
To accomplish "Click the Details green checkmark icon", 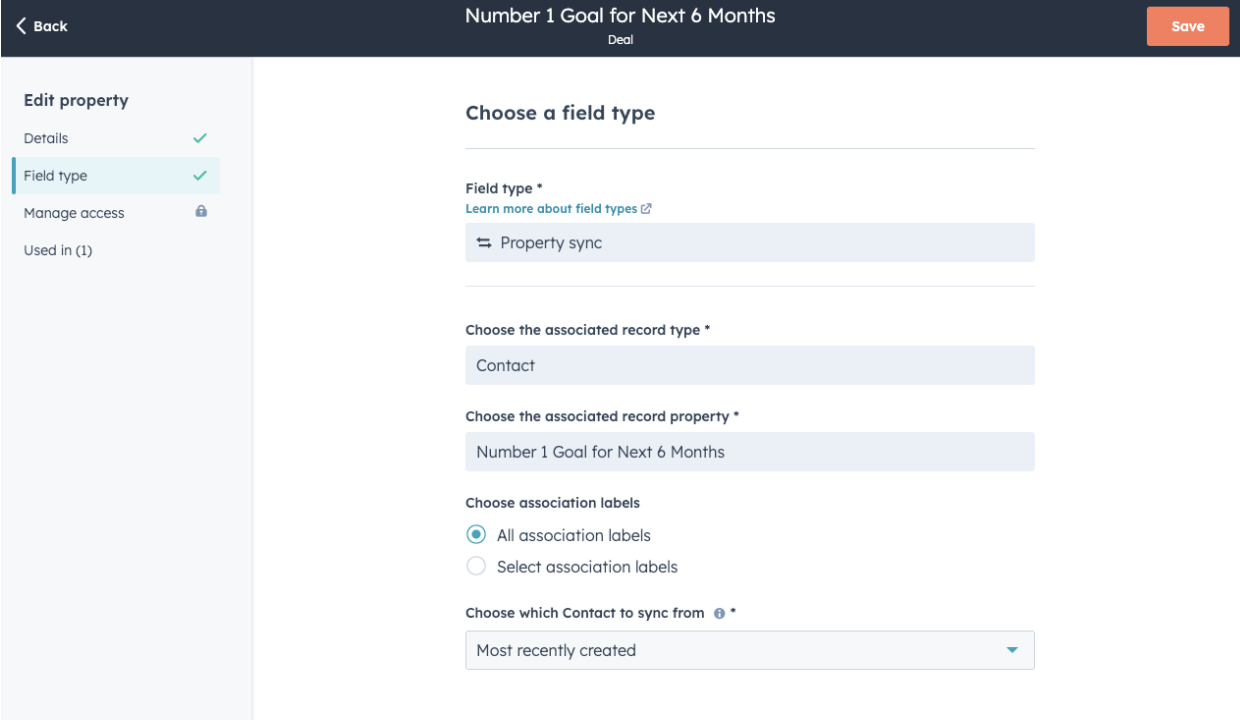I will tap(200, 138).
